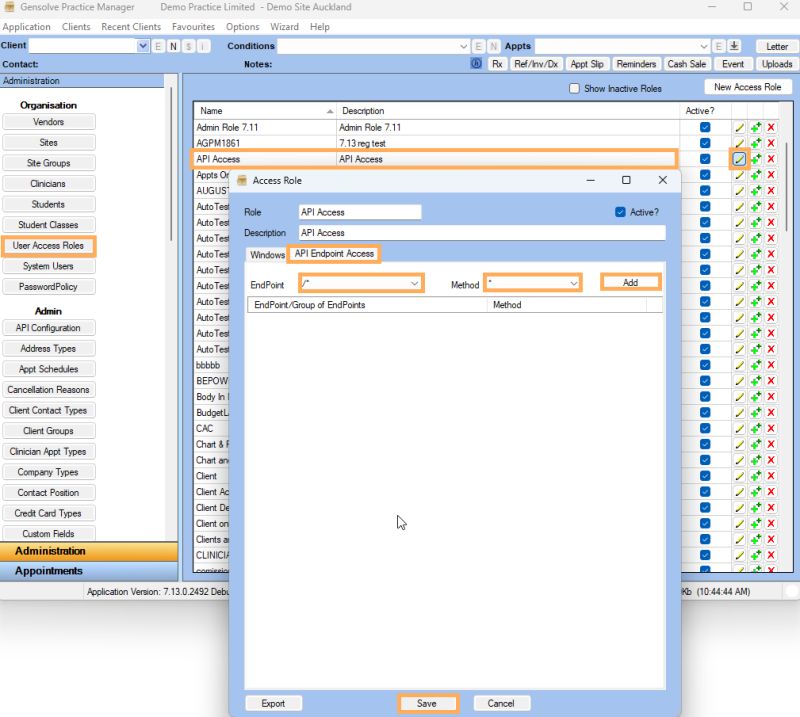The width and height of the screenshot is (800, 717).
Task: Save the Access Role changes
Action: pos(428,703)
